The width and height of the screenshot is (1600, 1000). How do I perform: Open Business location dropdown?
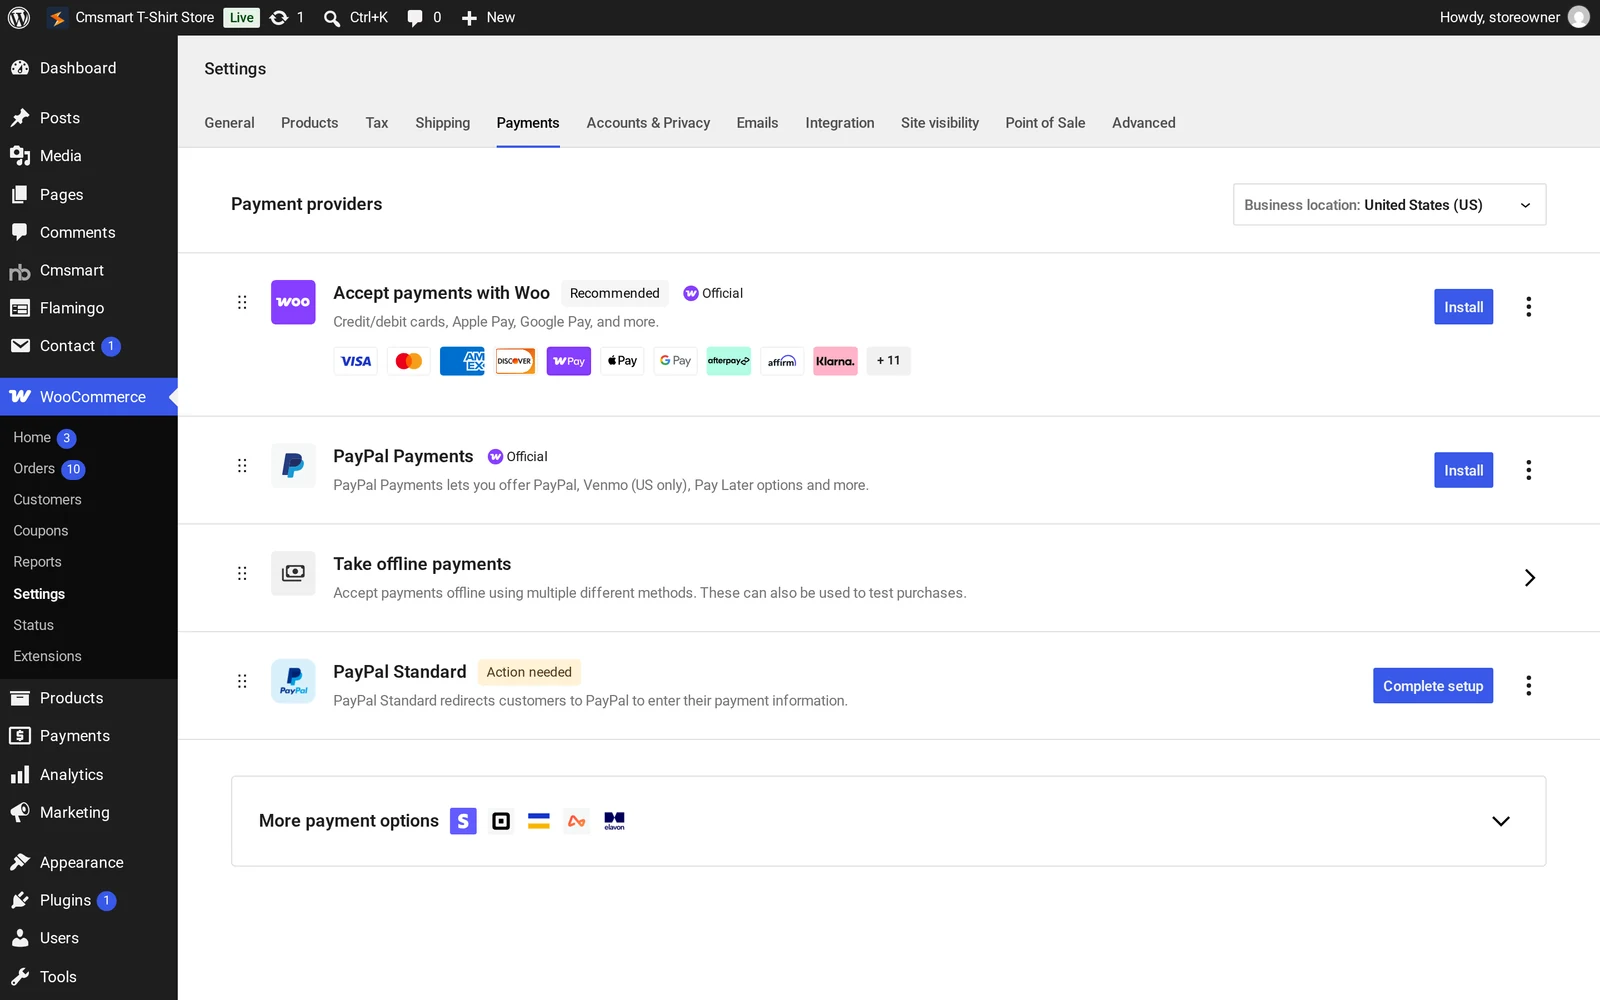pyautogui.click(x=1389, y=205)
